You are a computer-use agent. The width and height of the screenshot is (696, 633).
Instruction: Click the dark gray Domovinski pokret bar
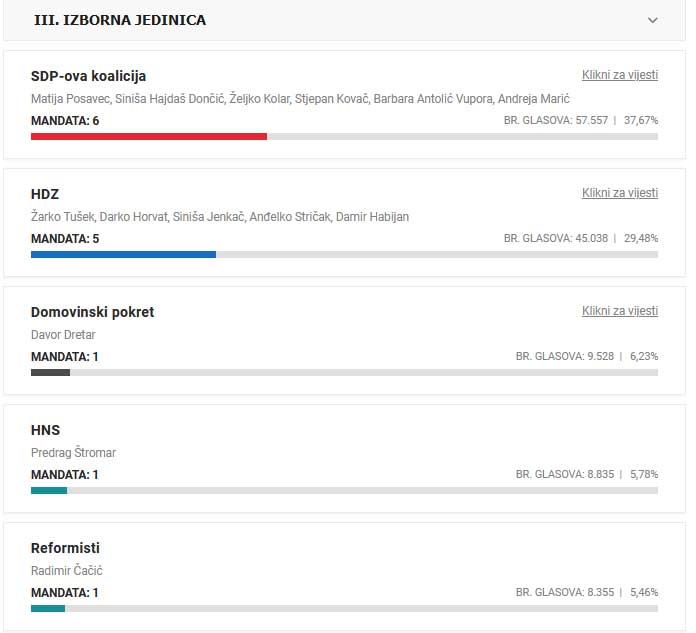coord(50,372)
